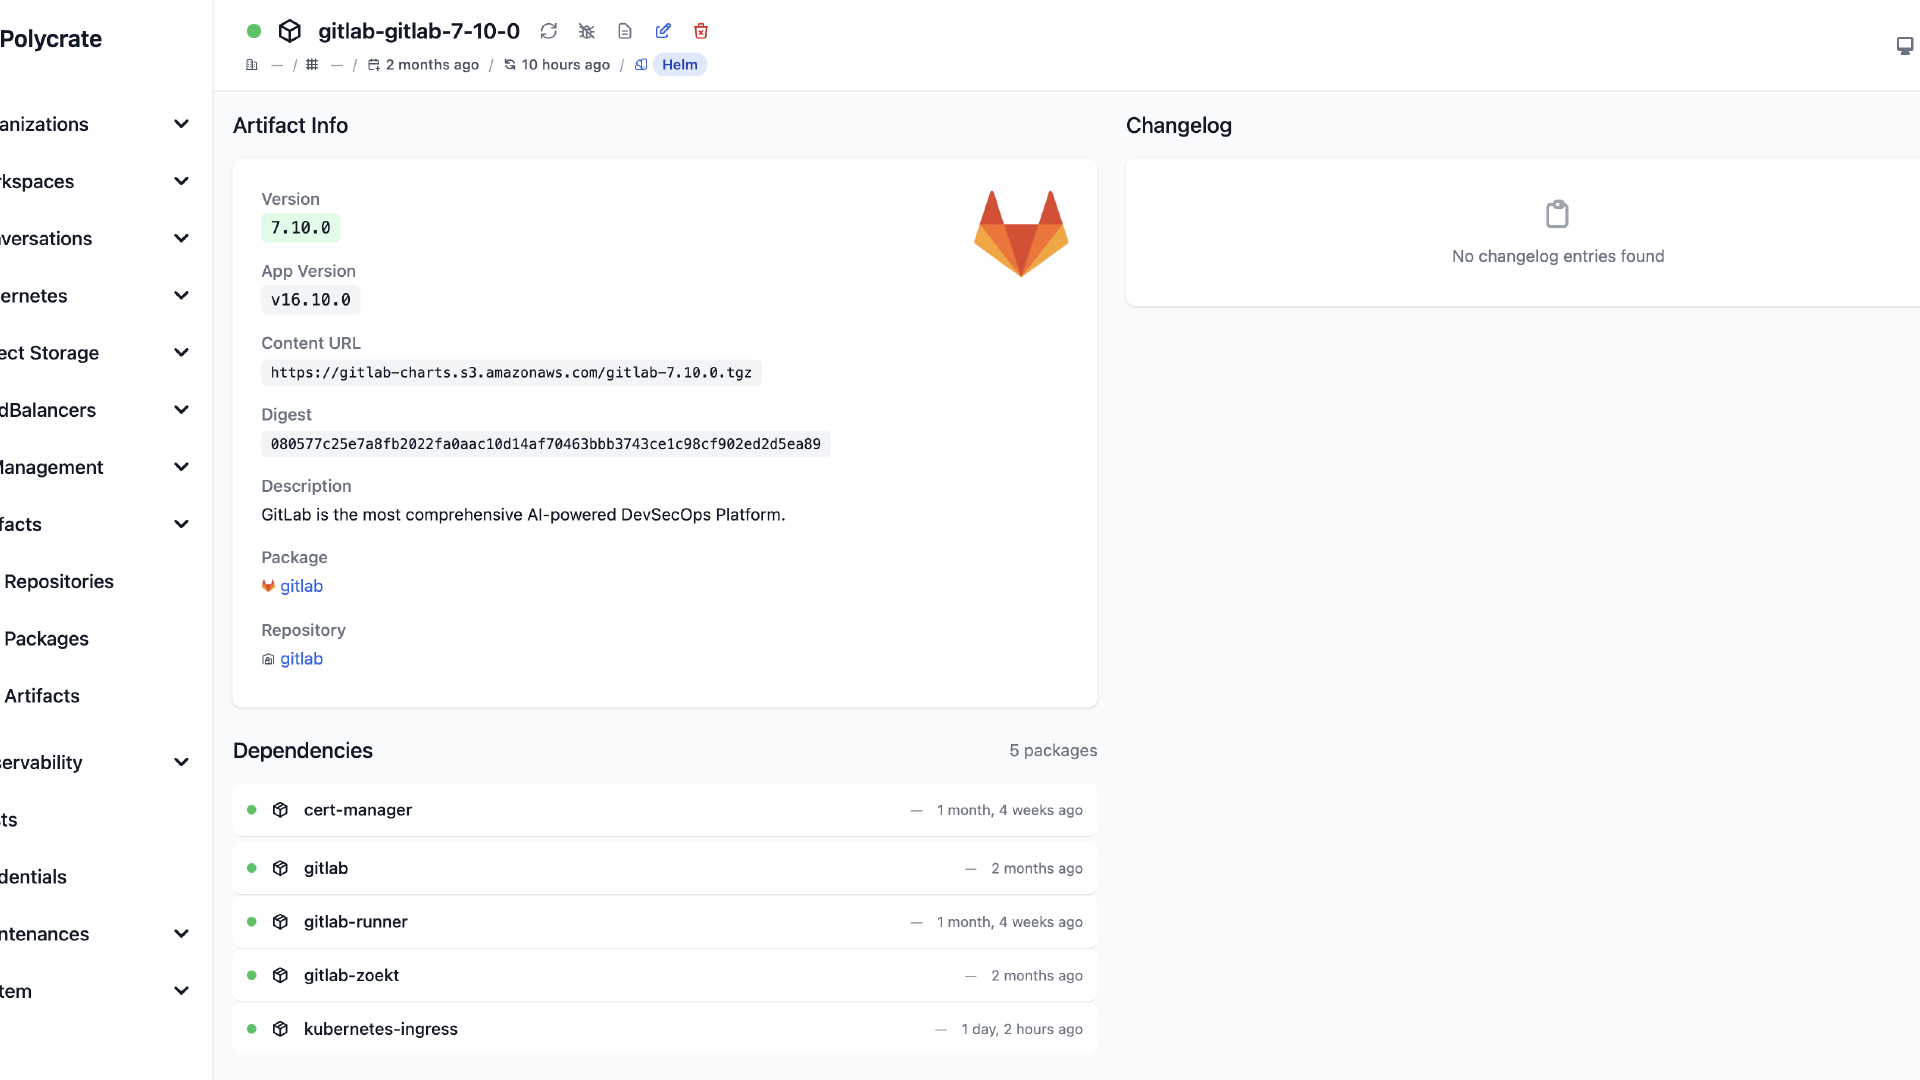Click the cube icon beside the artifact title
The image size is (1920, 1080).
[x=290, y=31]
